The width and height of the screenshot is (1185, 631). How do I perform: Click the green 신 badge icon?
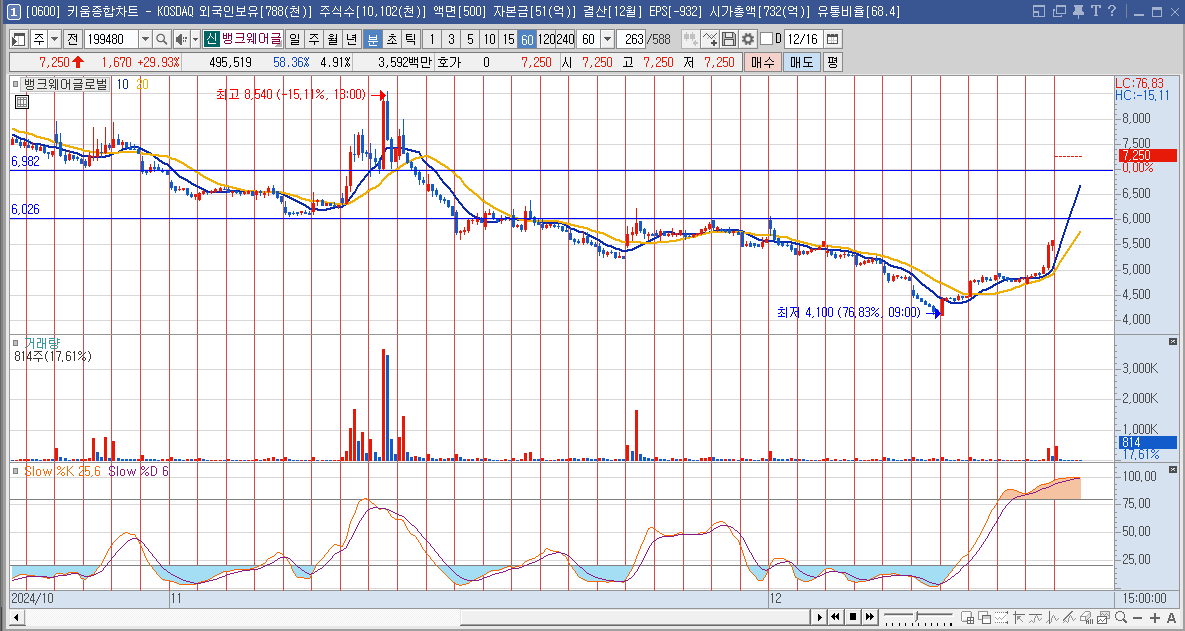212,39
